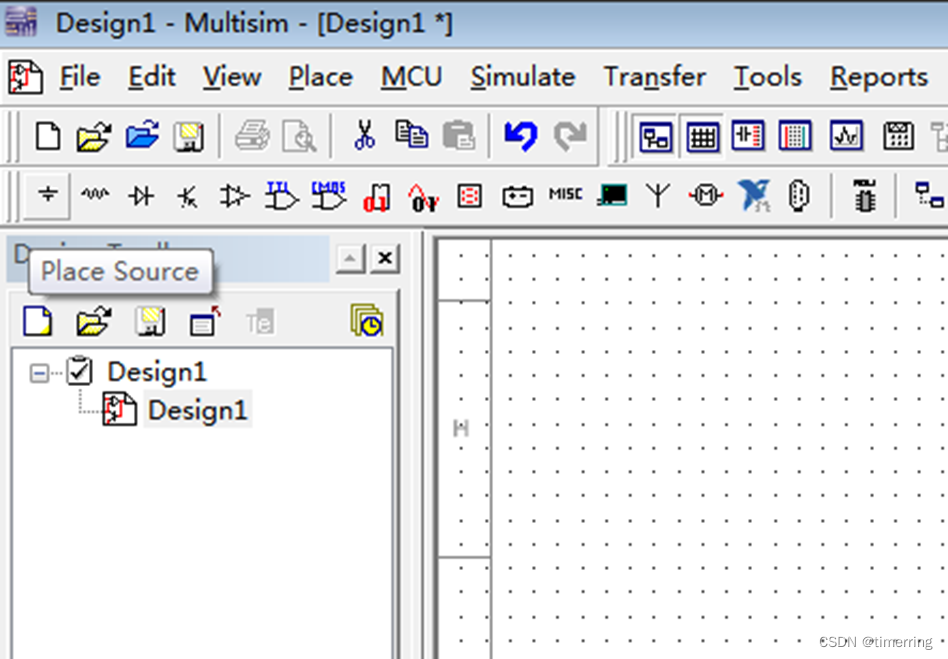Place a Transistor

pyautogui.click(x=188, y=196)
